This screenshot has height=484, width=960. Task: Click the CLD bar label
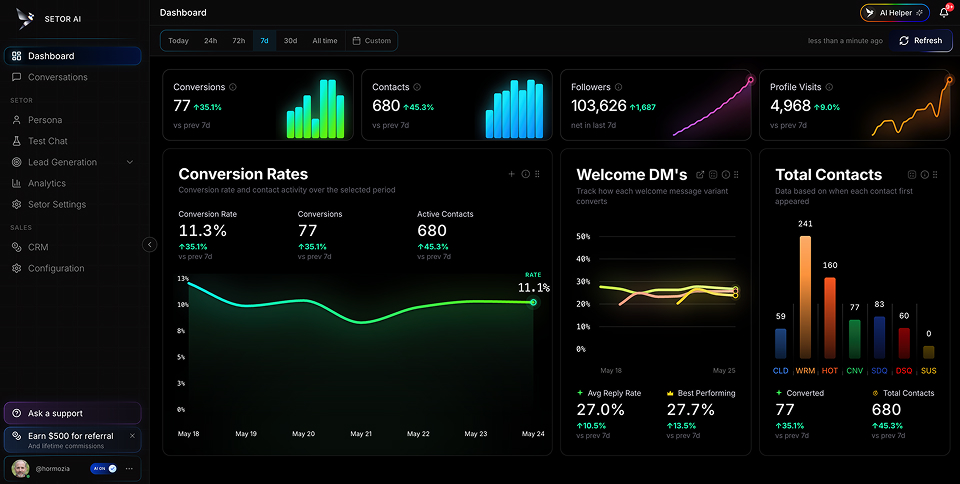tap(781, 371)
